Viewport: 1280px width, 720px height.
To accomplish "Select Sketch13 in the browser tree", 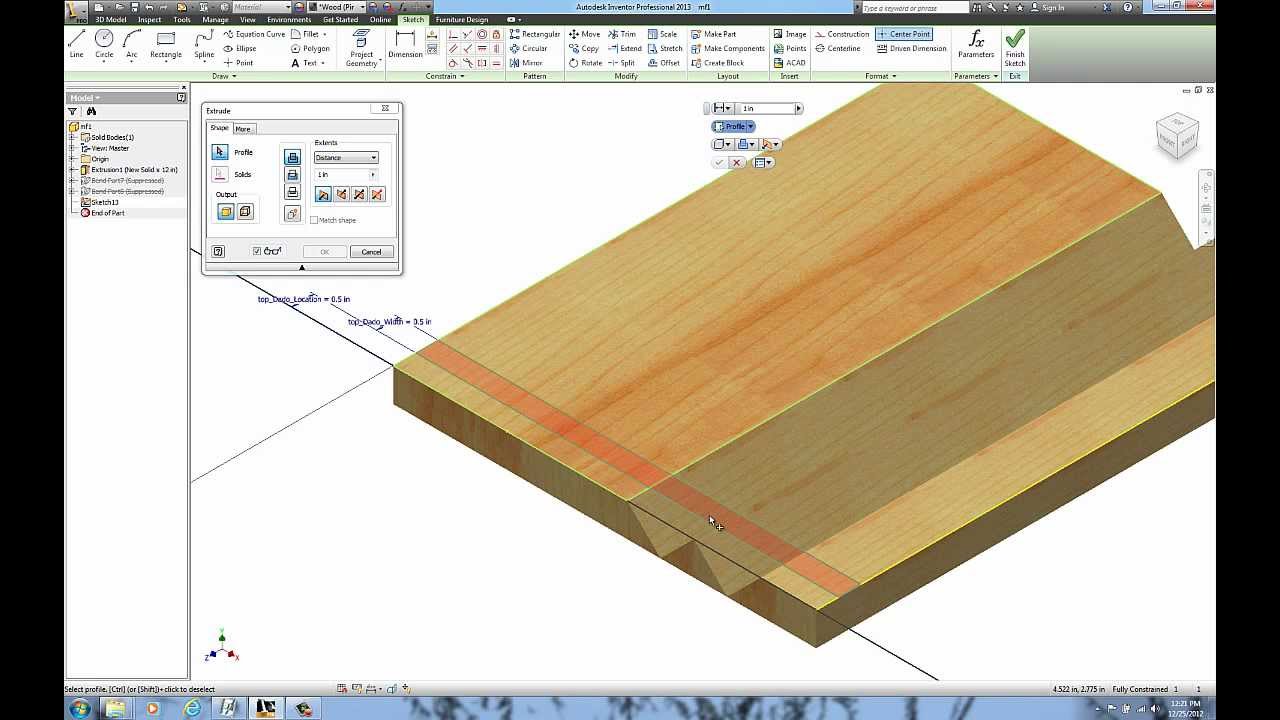I will coord(105,202).
